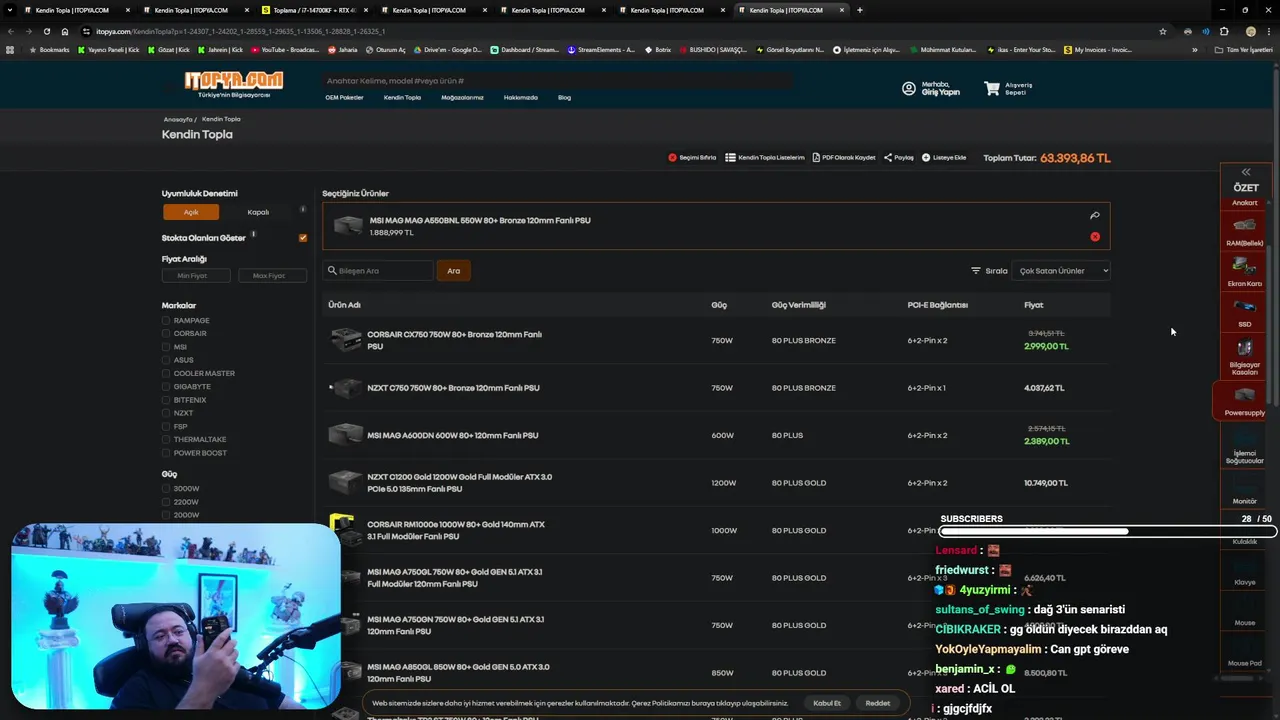1280x720 pixels.
Task: Click Reddet on the cookie banner
Action: [878, 703]
